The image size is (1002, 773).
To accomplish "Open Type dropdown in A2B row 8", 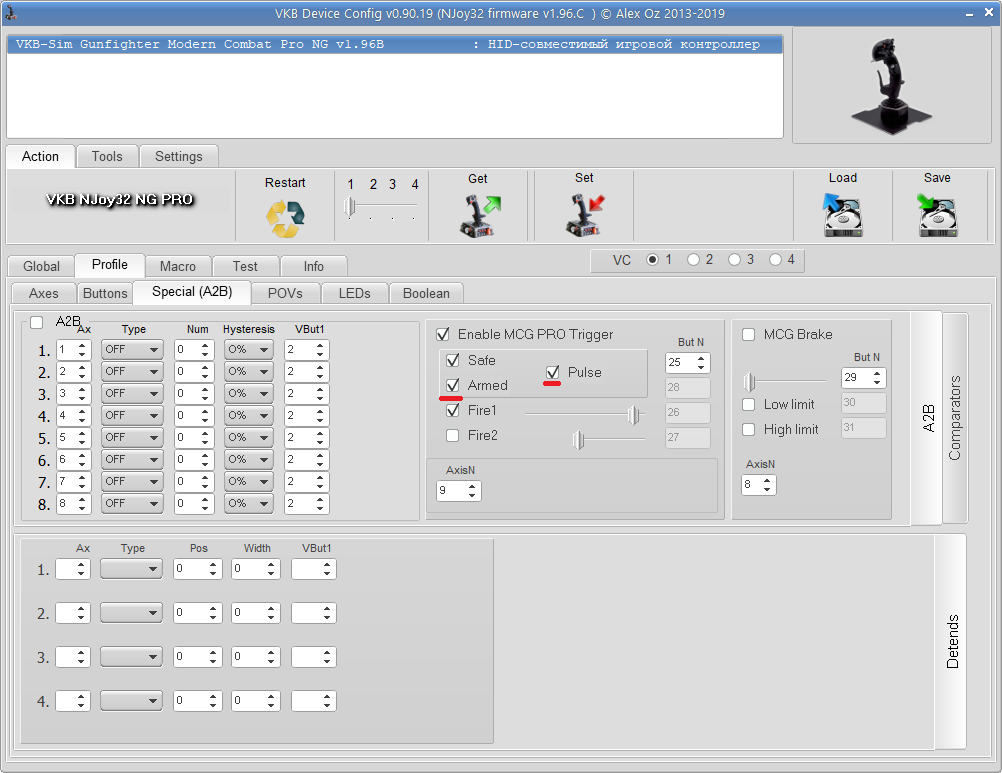I will pos(132,503).
